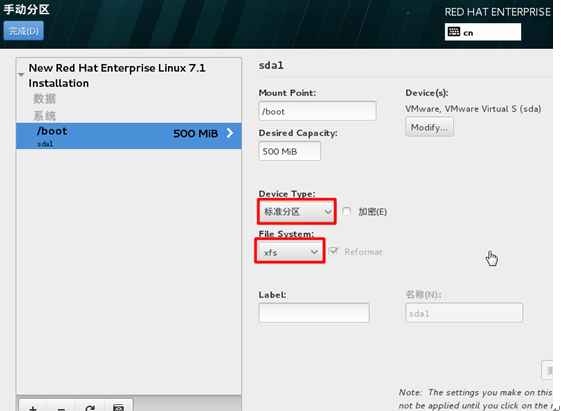The width and height of the screenshot is (561, 411).
Task: Click the 系统 section label
Action: [x=44, y=116]
